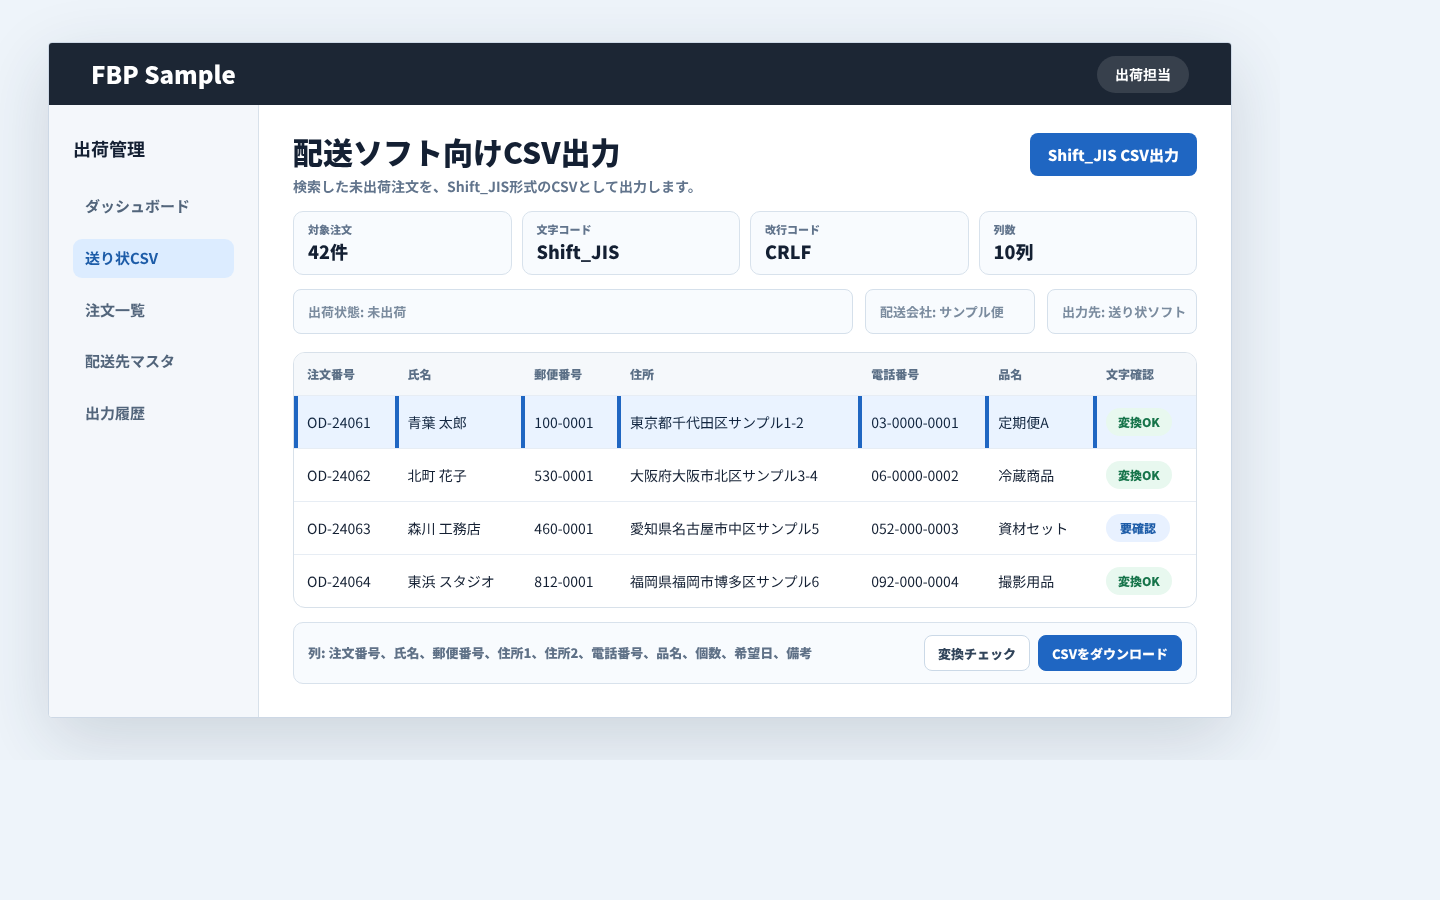Click the 配送ソフト向けCSV出力 page heading
Viewport: 1440px width, 900px height.
457,154
